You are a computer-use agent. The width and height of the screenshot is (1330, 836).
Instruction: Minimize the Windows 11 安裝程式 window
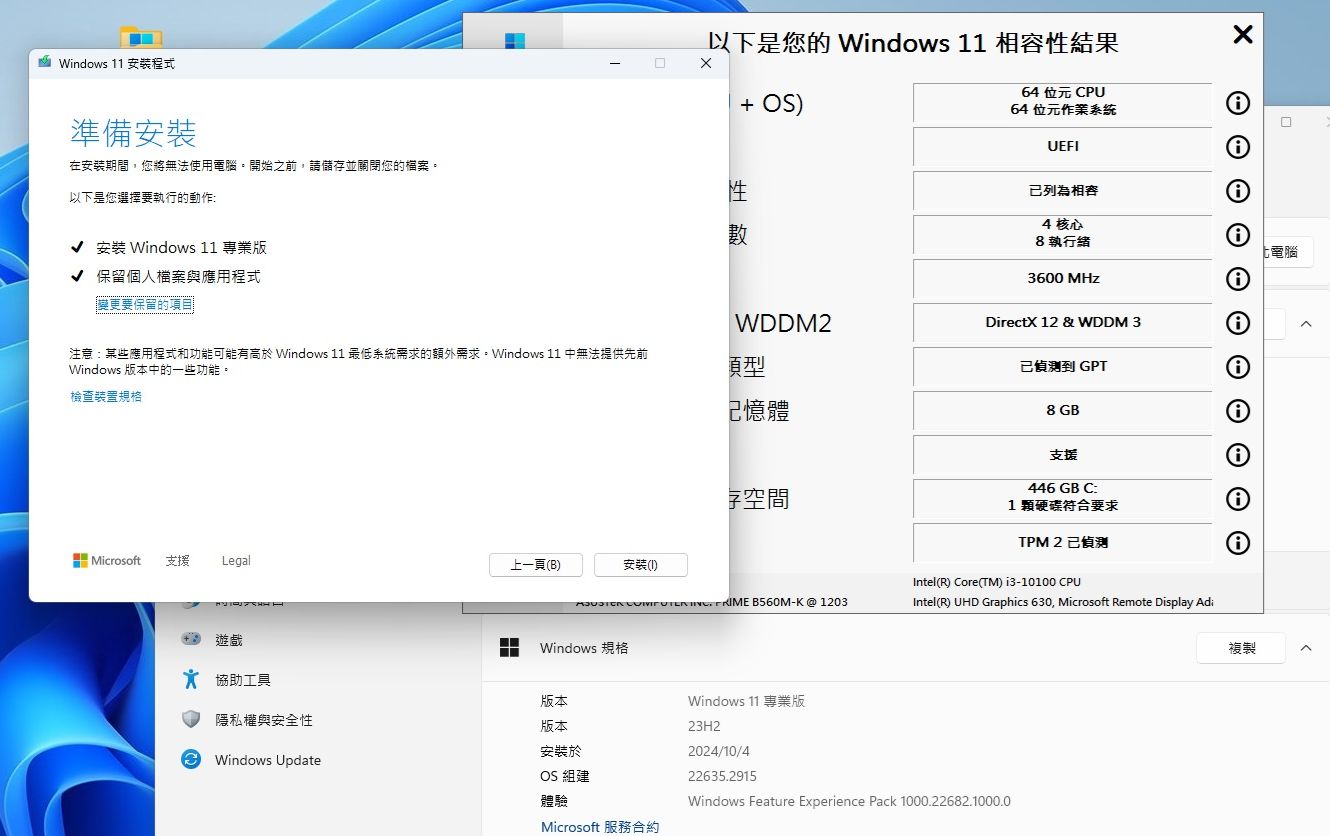(613, 63)
